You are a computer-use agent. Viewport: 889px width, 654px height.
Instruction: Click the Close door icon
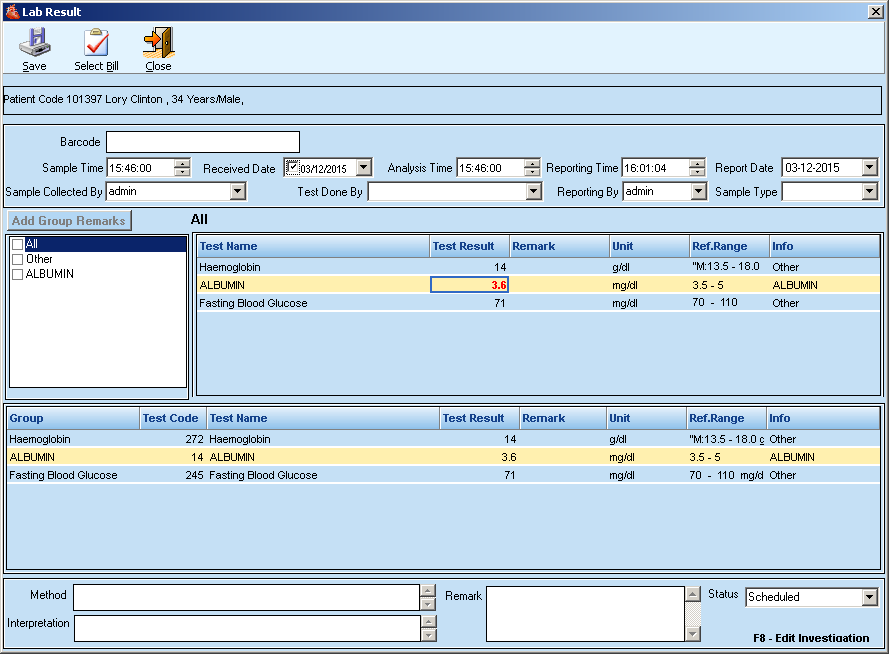tap(158, 42)
